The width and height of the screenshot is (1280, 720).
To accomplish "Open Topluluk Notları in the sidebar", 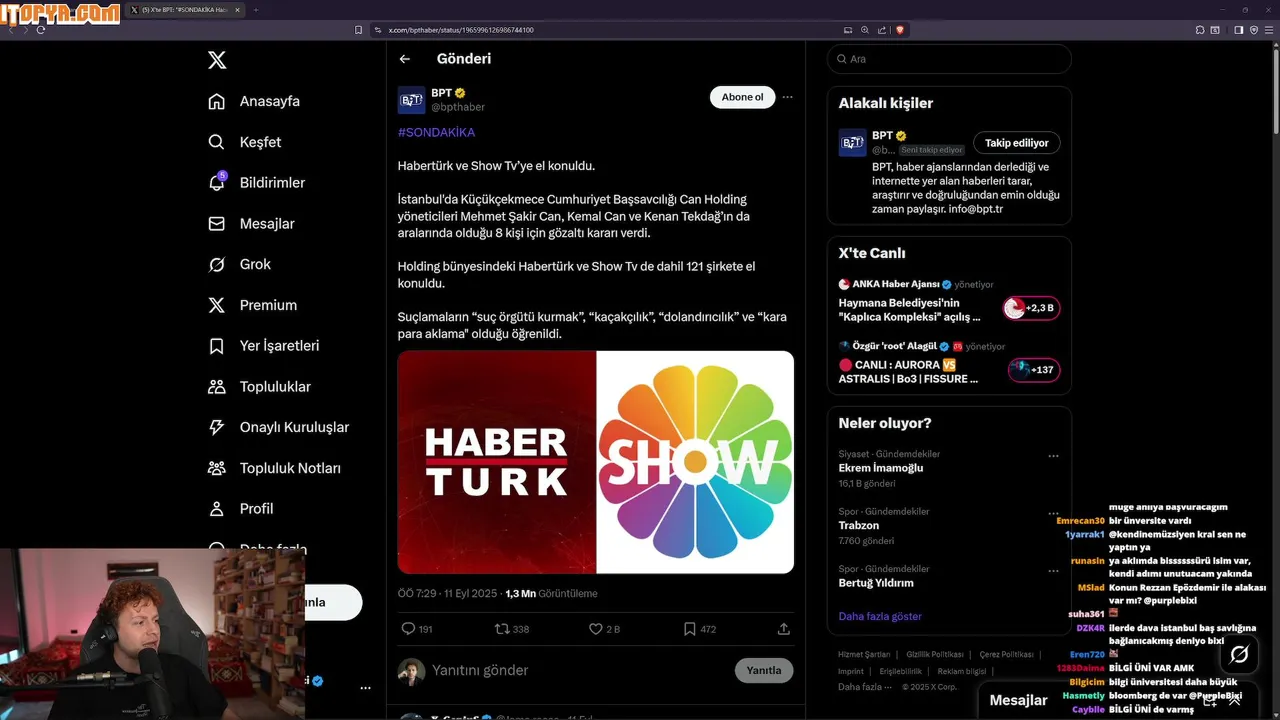I will coord(275,468).
